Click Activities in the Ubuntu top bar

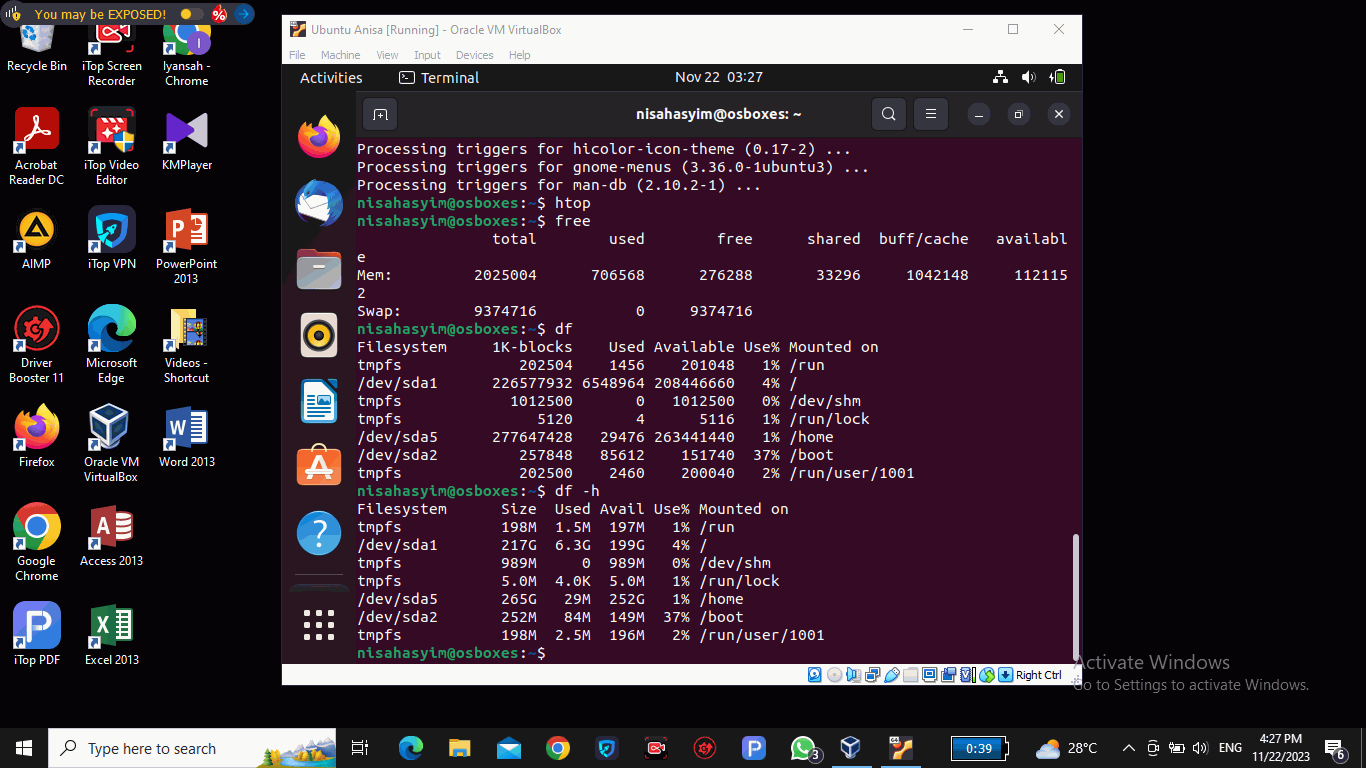point(331,77)
